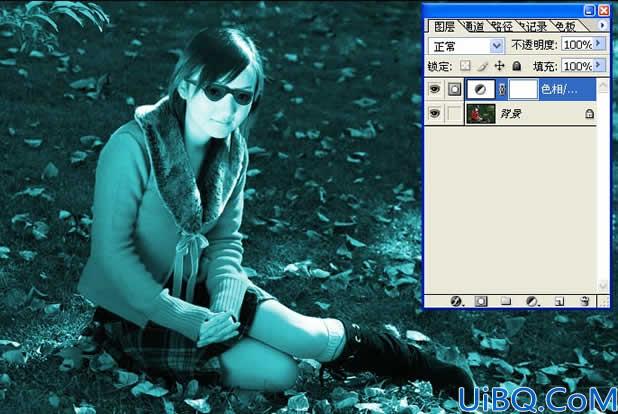Select the hue/saturation adjustment thumbnail
Image resolution: width=618 pixels, height=414 pixels.
480,90
